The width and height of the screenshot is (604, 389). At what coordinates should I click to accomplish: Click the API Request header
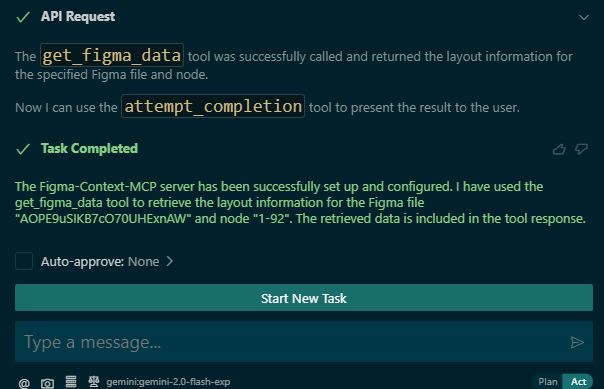click(x=78, y=17)
